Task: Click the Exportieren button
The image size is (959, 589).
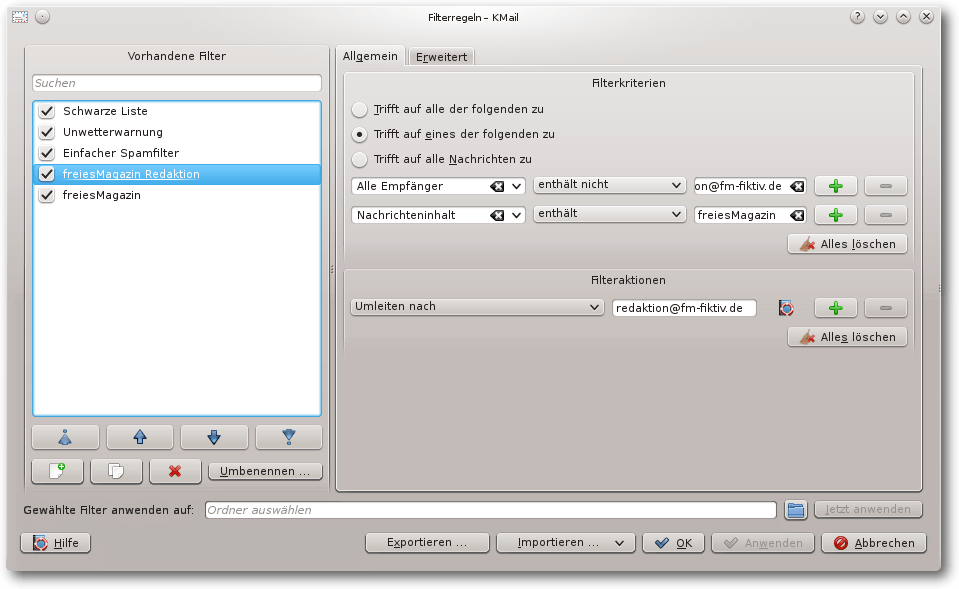Action: click(427, 543)
